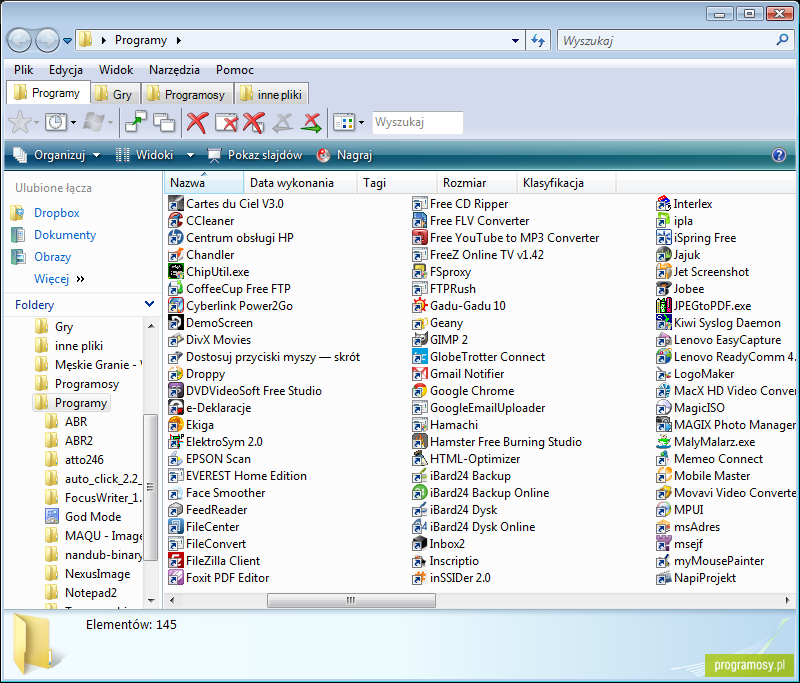Screen dimensions: 800x683
Task: Click the horizontal scrollbar thumb in file list
Action: tap(352, 600)
